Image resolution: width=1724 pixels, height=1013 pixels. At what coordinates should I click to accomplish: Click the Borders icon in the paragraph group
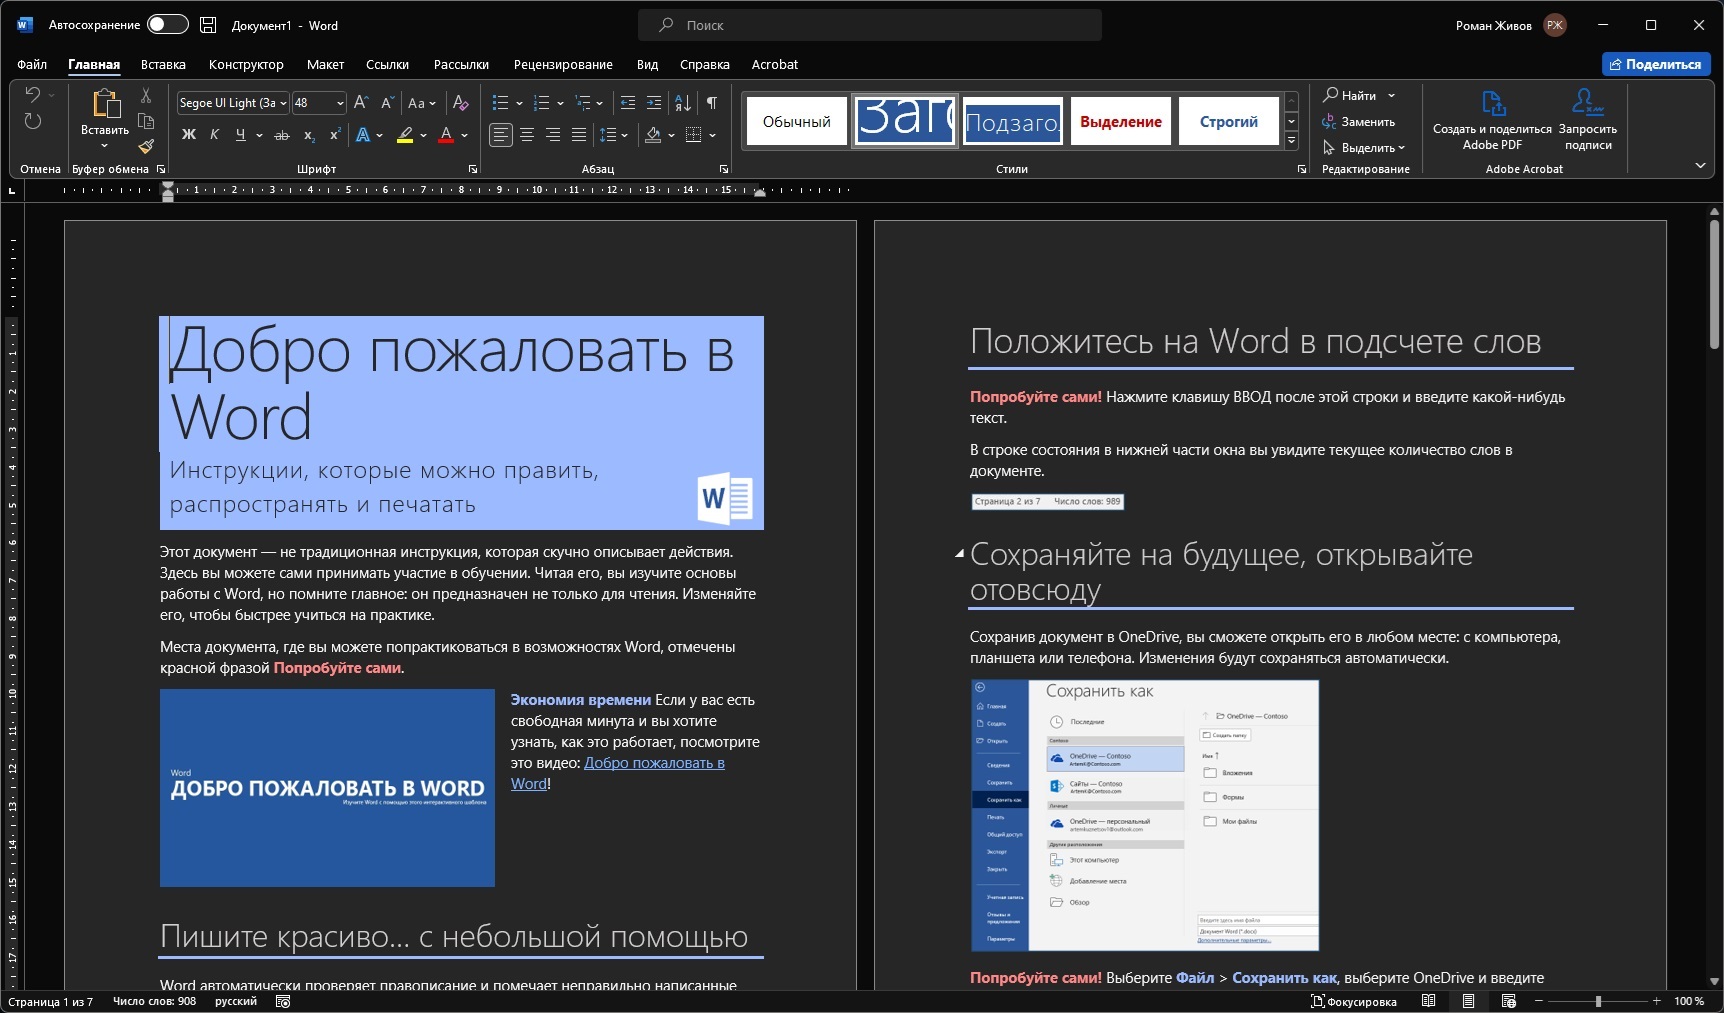click(694, 135)
